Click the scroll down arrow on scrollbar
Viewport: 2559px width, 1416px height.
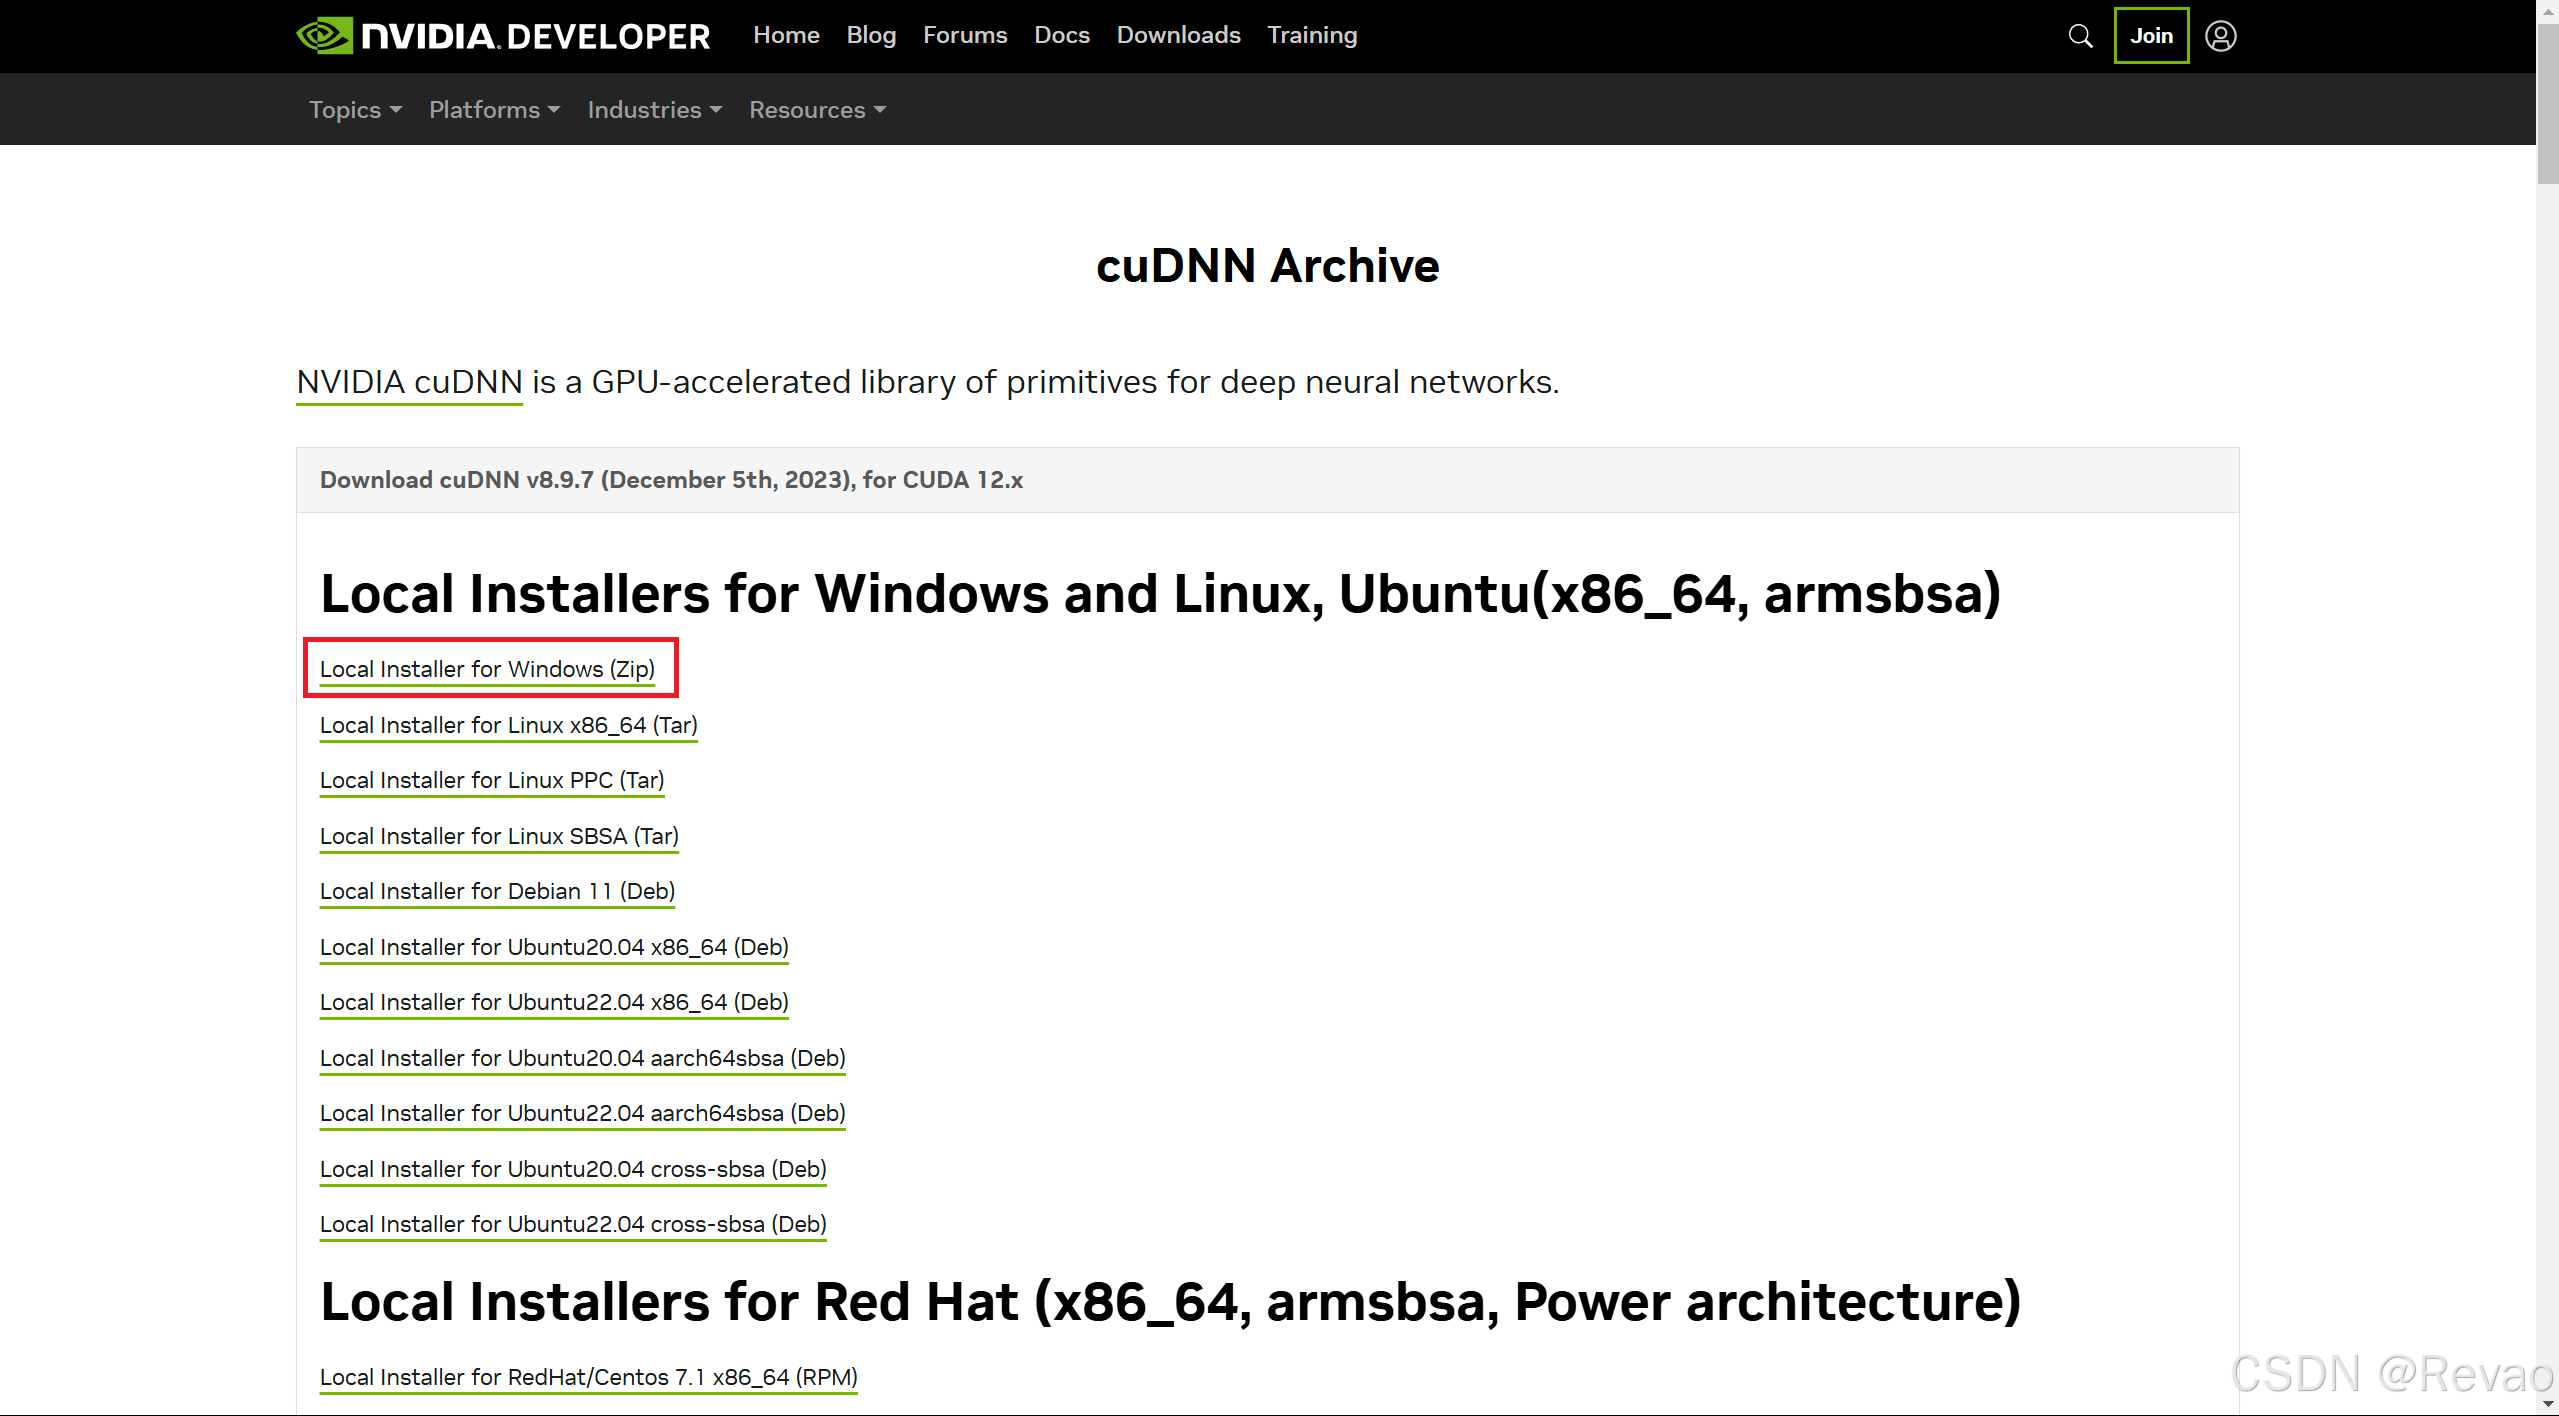(x=2547, y=1404)
